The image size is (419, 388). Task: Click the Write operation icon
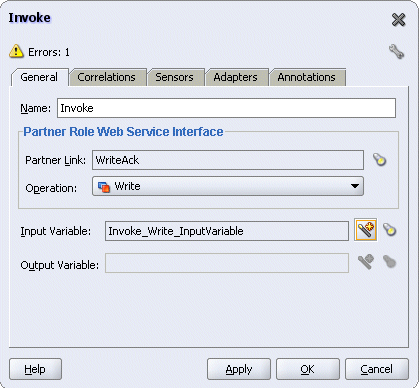[104, 187]
